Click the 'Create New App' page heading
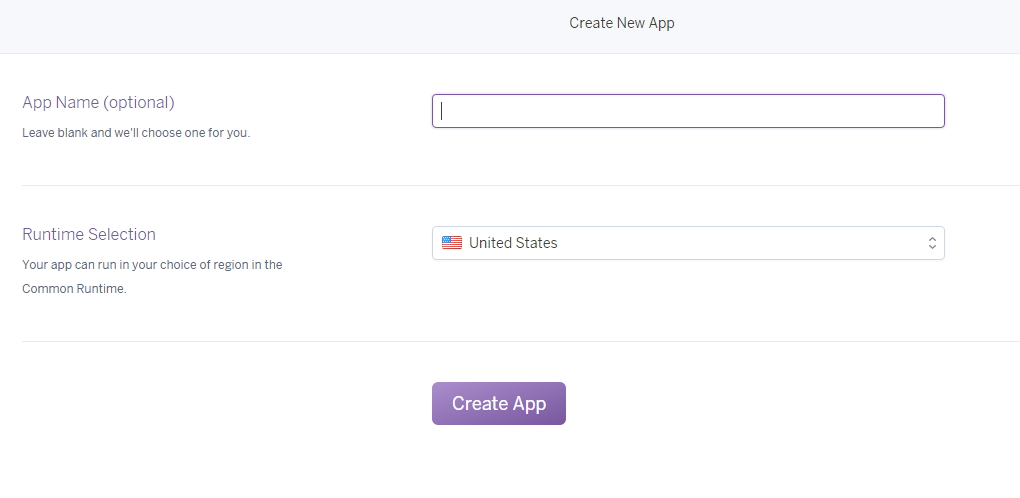This screenshot has width=1020, height=498. [621, 23]
